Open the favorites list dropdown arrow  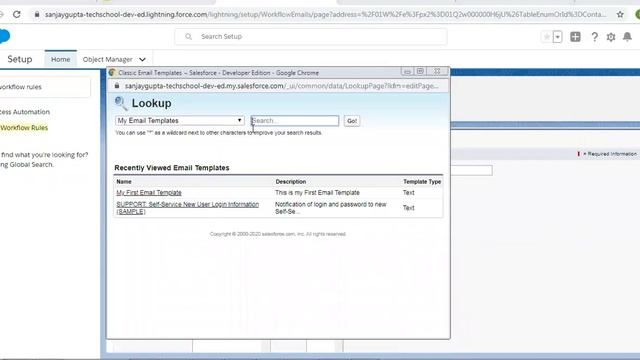558,37
